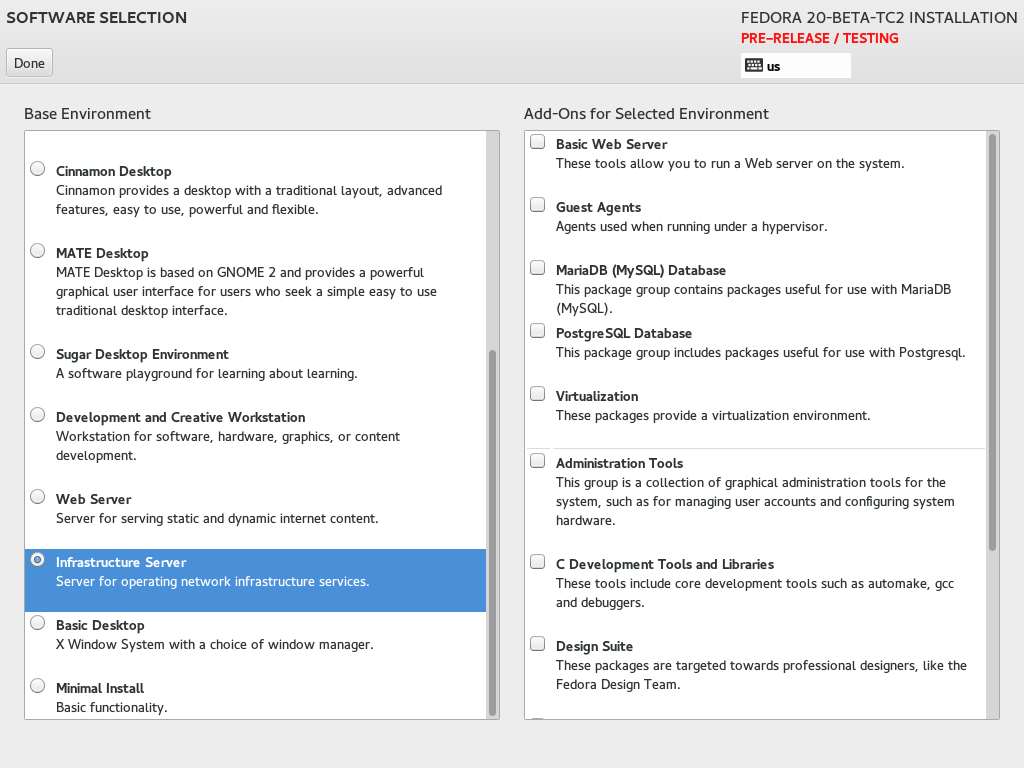Image resolution: width=1024 pixels, height=768 pixels.
Task: Click the Done button
Action: (x=29, y=63)
